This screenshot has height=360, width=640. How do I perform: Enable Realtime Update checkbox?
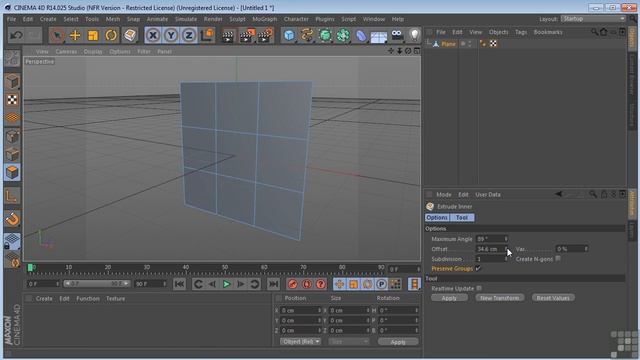[x=479, y=288]
